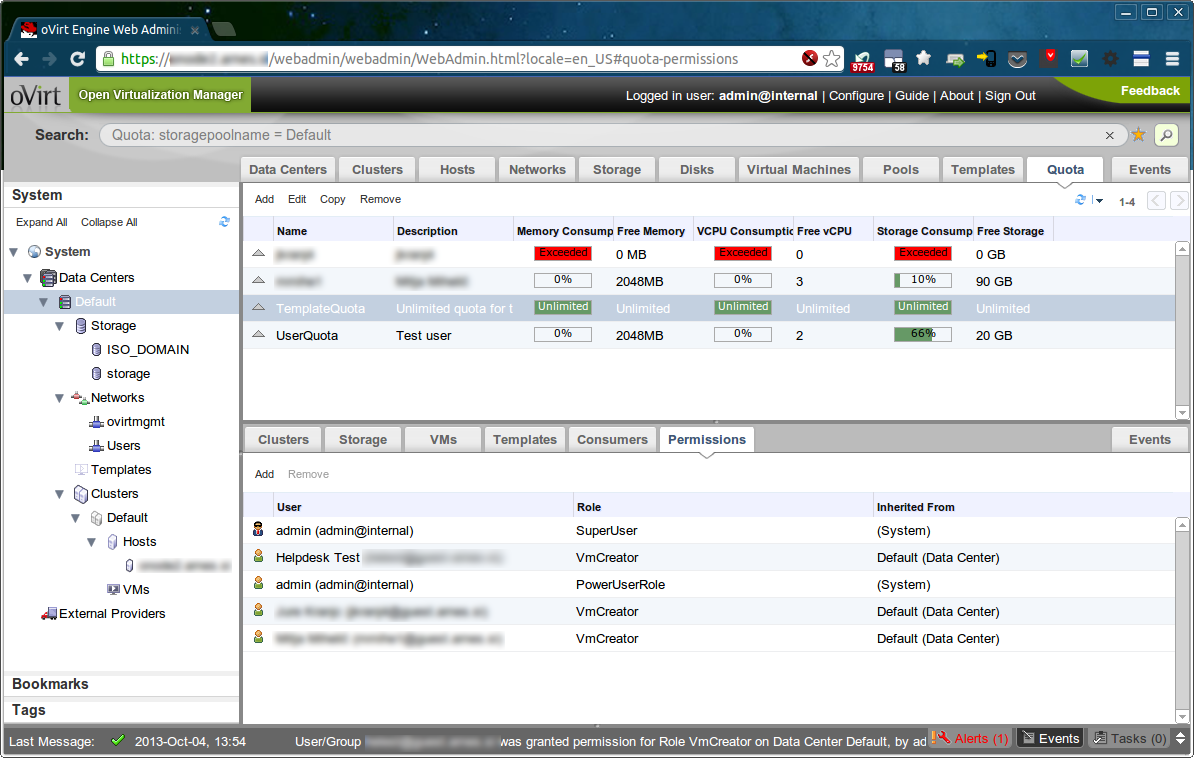Viewport: 1194px width, 758px height.
Task: Click the search magnifier button
Action: 1166,134
